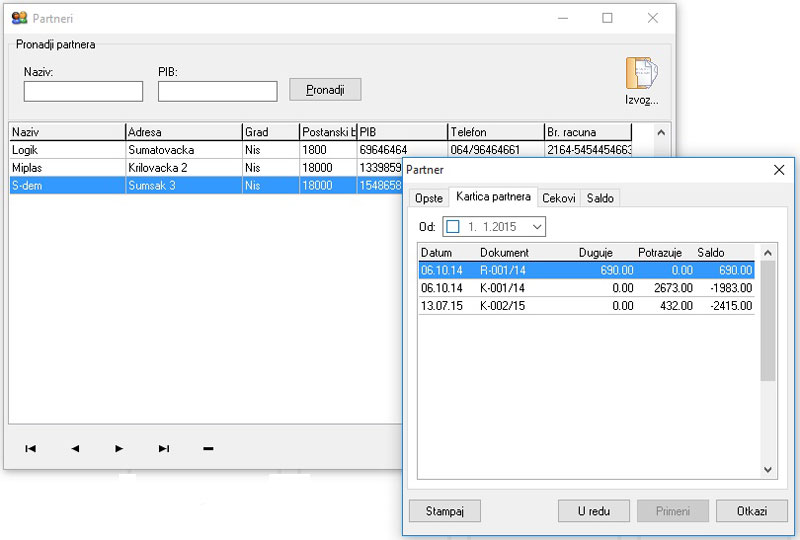The image size is (800, 540).
Task: Select document row K-001/14
Action: click(x=586, y=288)
